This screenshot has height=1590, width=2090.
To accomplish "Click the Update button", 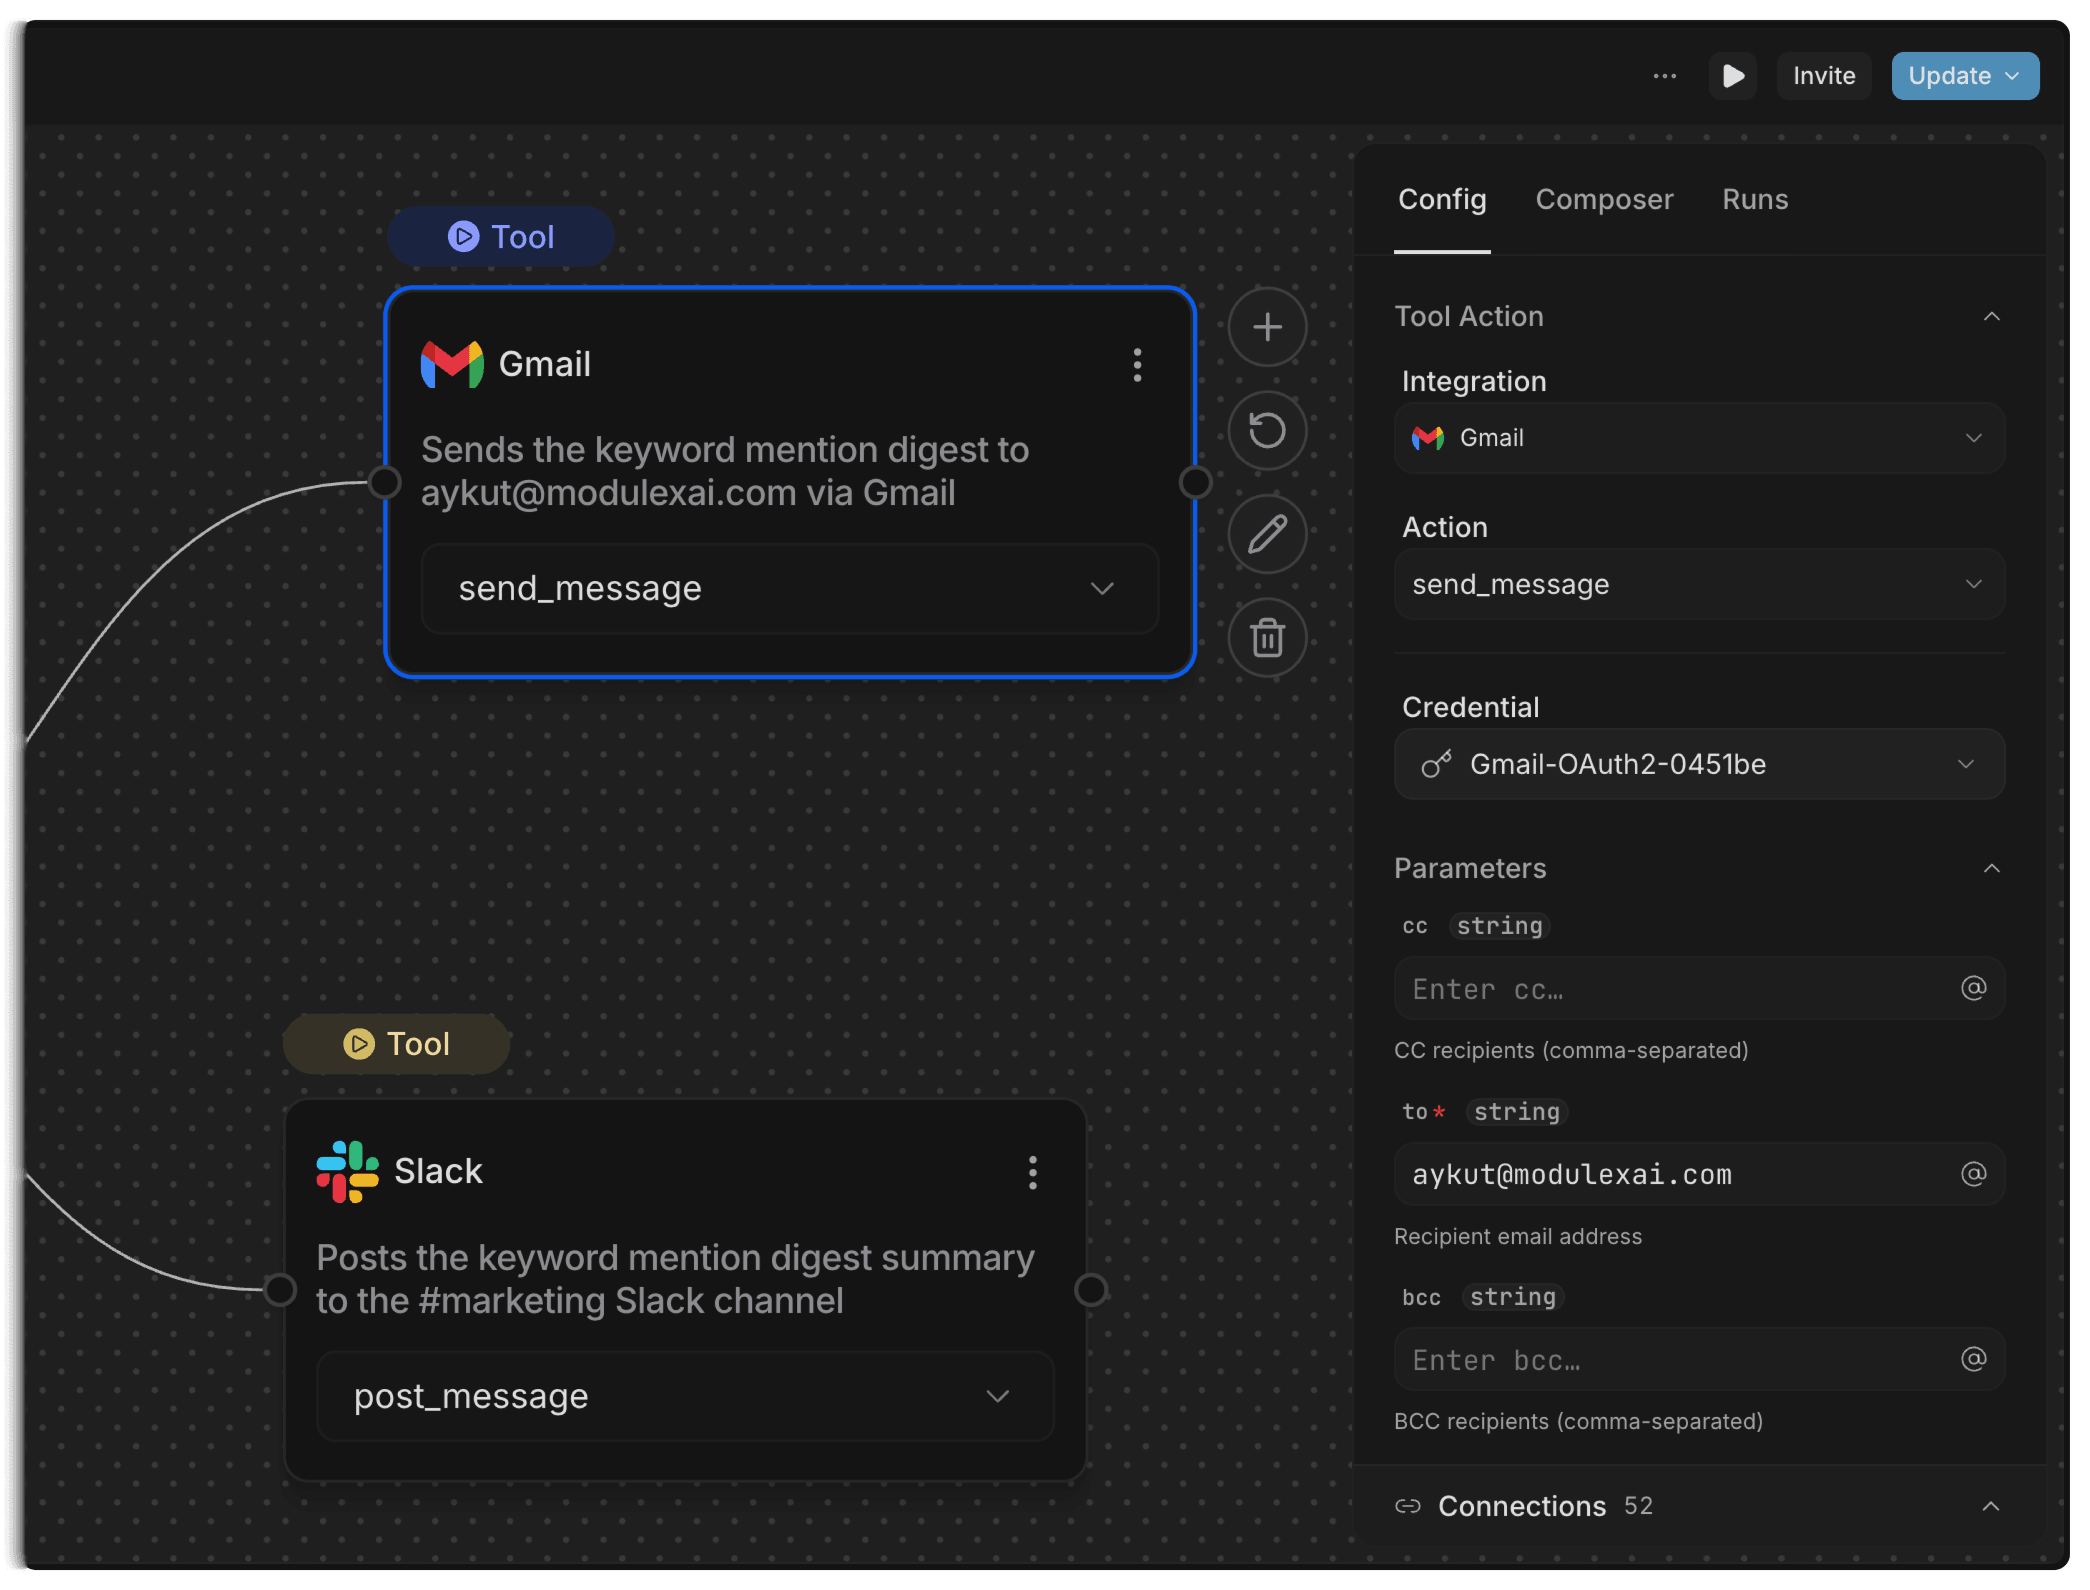I will pos(1965,76).
